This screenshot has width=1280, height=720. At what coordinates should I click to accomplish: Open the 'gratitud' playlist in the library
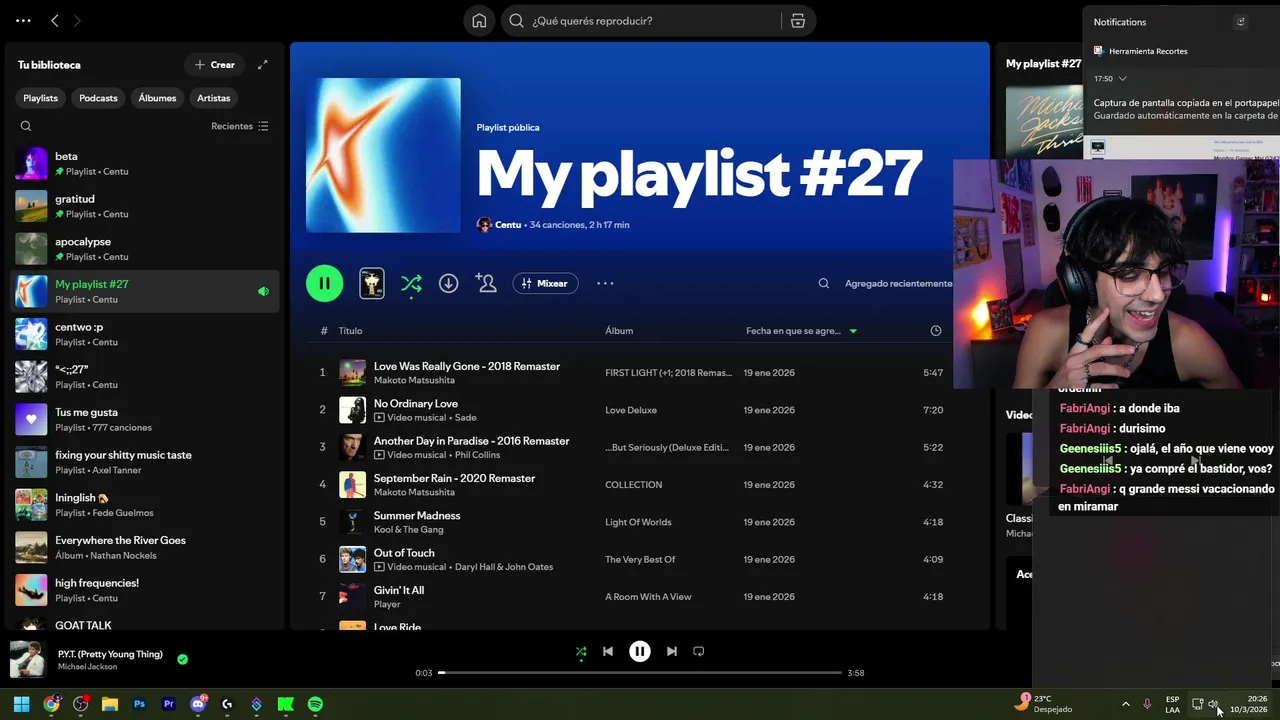pos(145,206)
